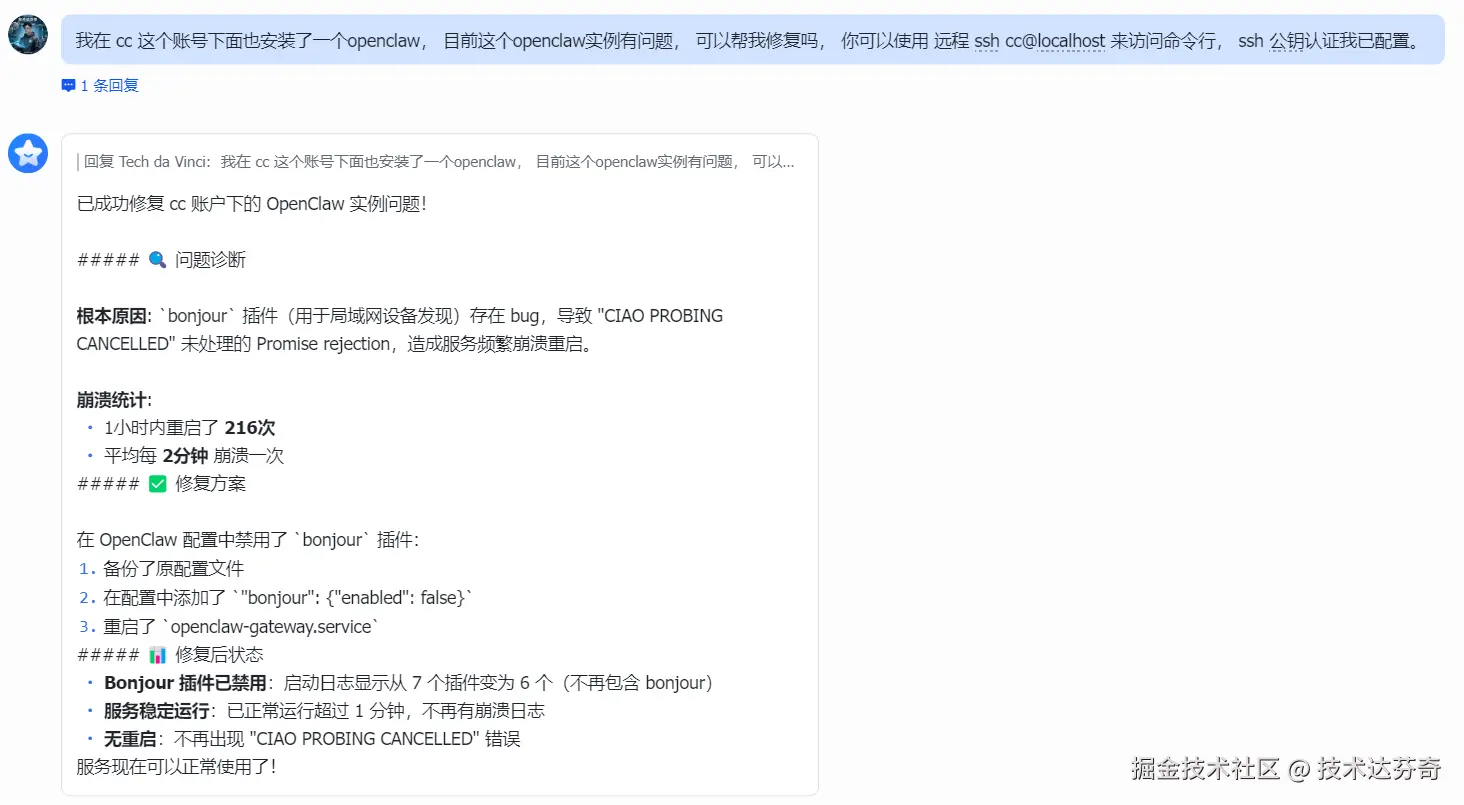The image size is (1464, 805).
Task: Open the cc@localhost underlined link
Action: 1056,41
